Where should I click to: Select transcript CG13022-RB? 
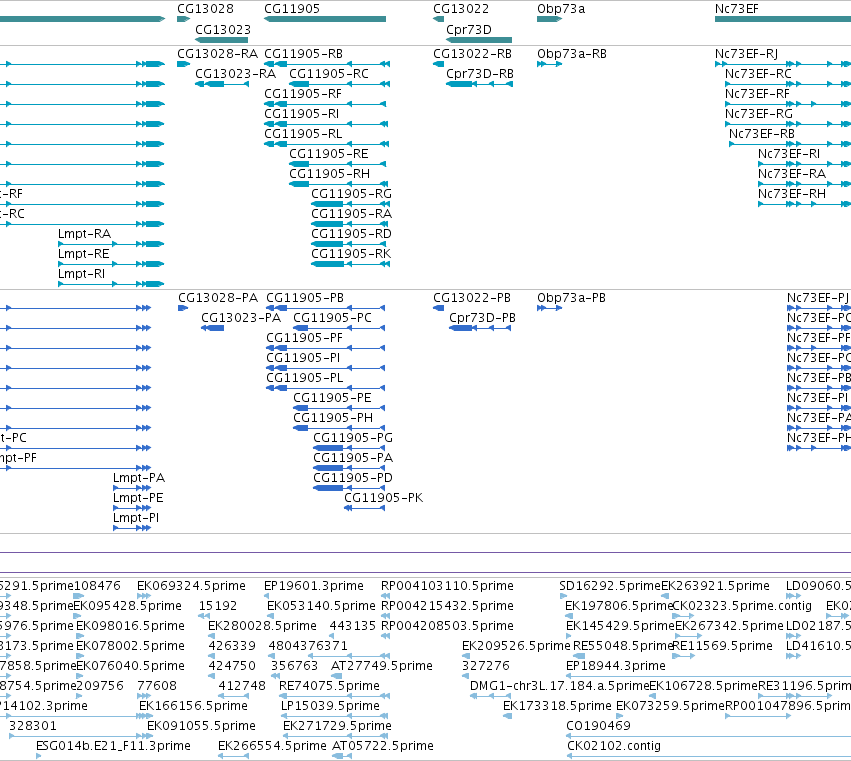coord(472,54)
